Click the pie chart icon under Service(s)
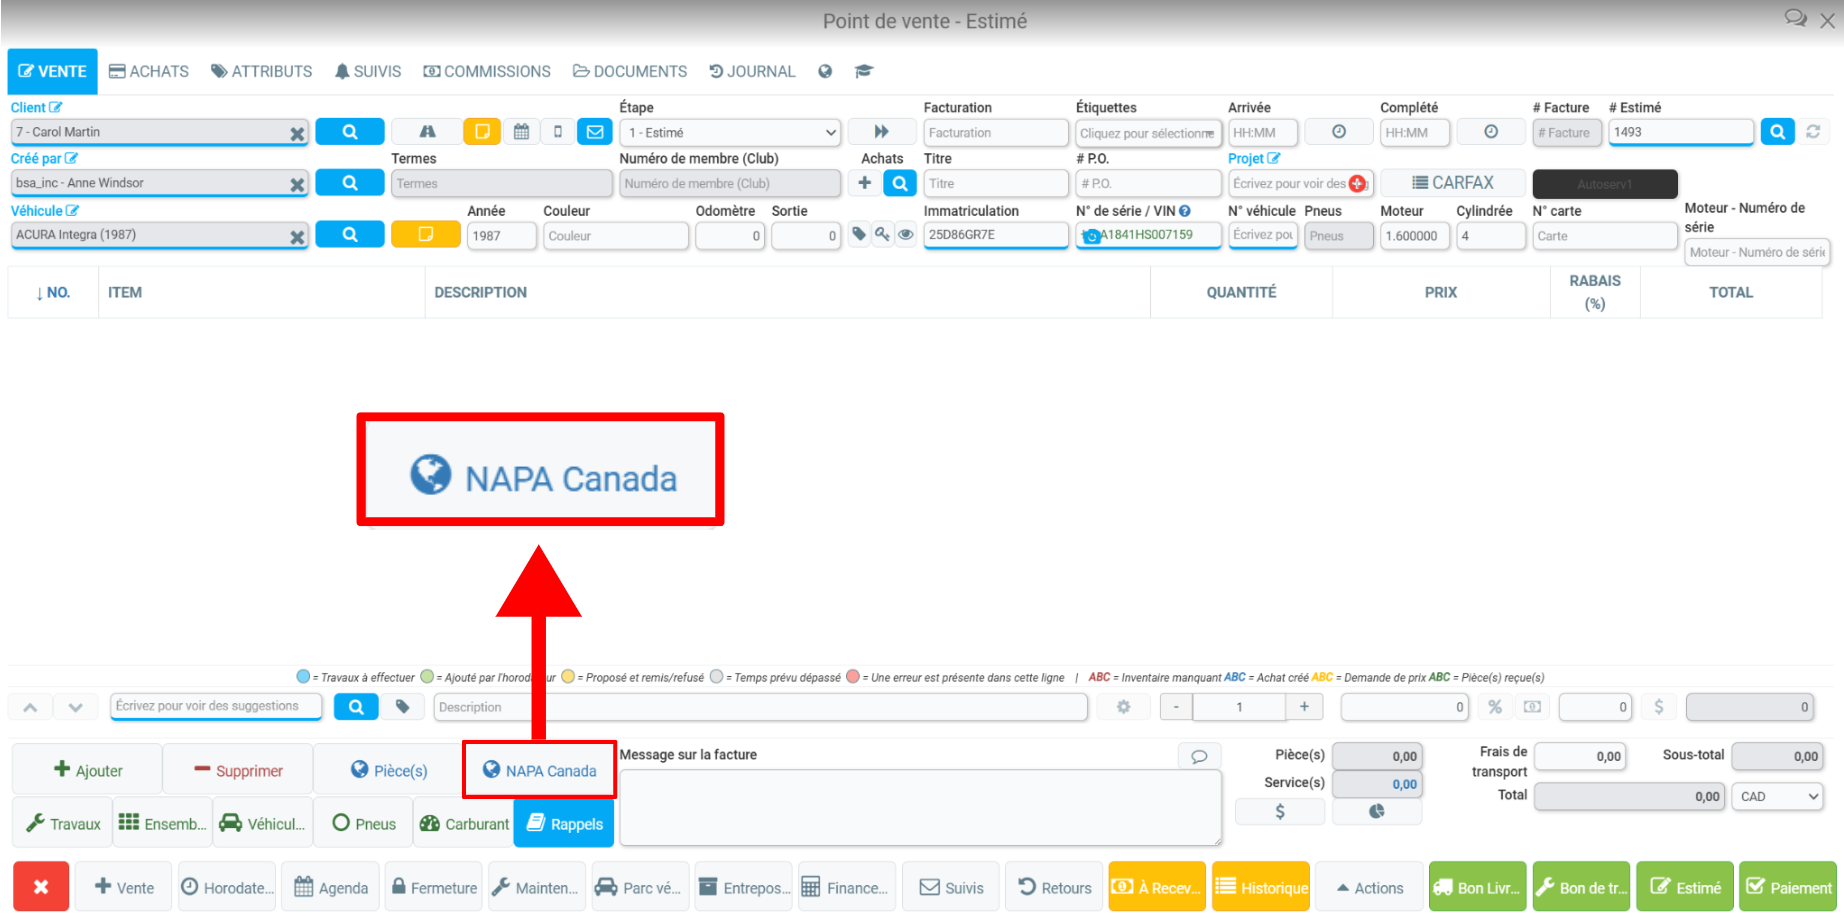This screenshot has height=920, width=1844. (1377, 811)
